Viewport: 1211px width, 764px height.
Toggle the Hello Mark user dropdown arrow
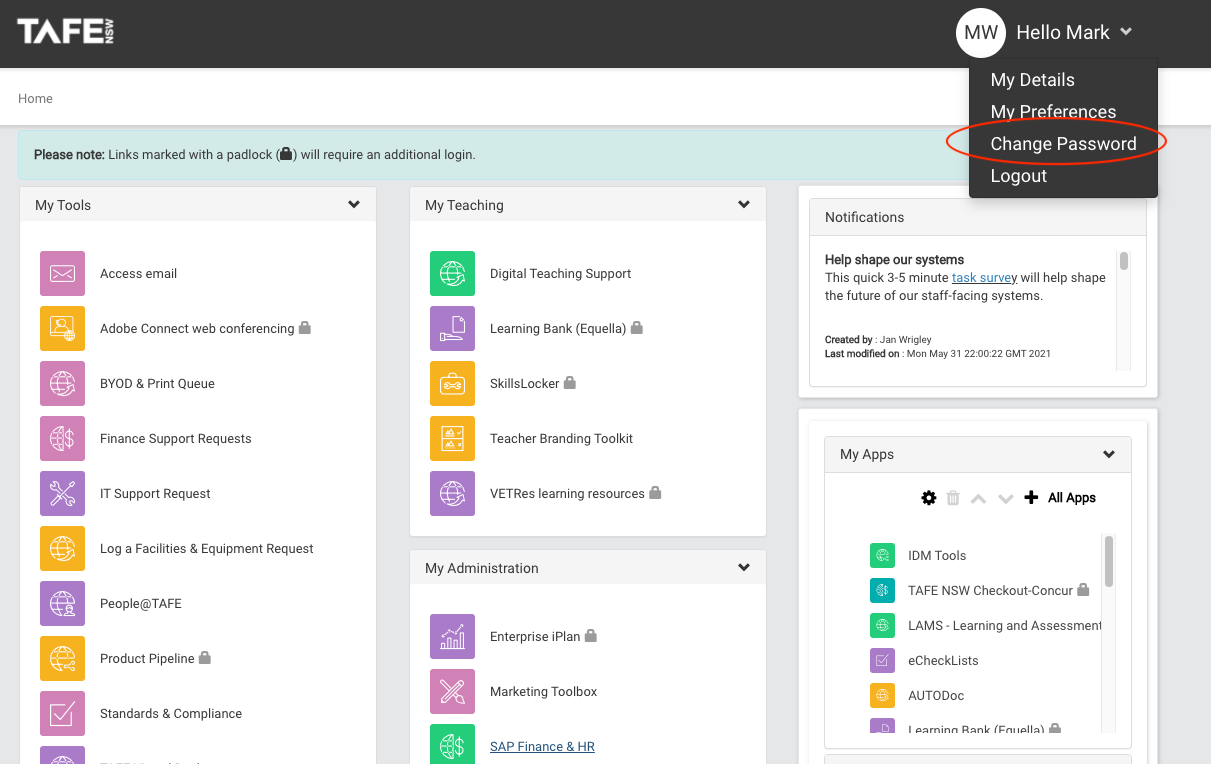pyautogui.click(x=1126, y=32)
